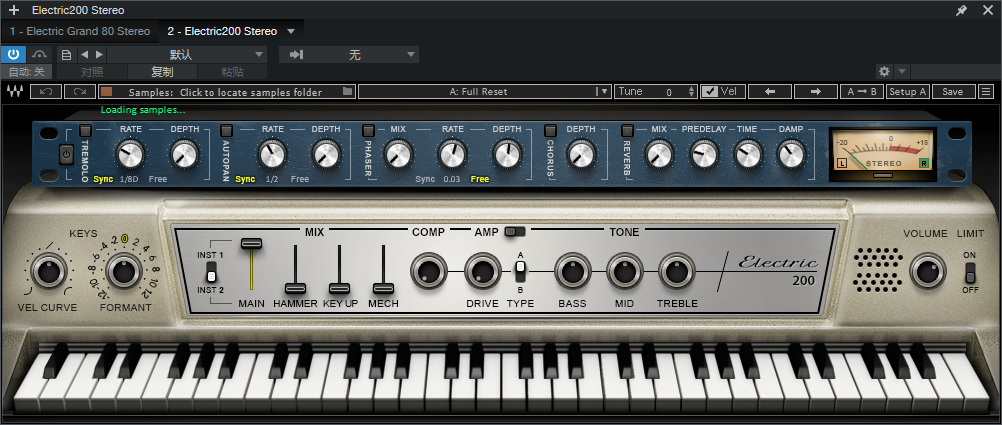The height and width of the screenshot is (425, 1002).
Task: Click the plus icon beside Electric200 Stereo title
Action: 13,10
